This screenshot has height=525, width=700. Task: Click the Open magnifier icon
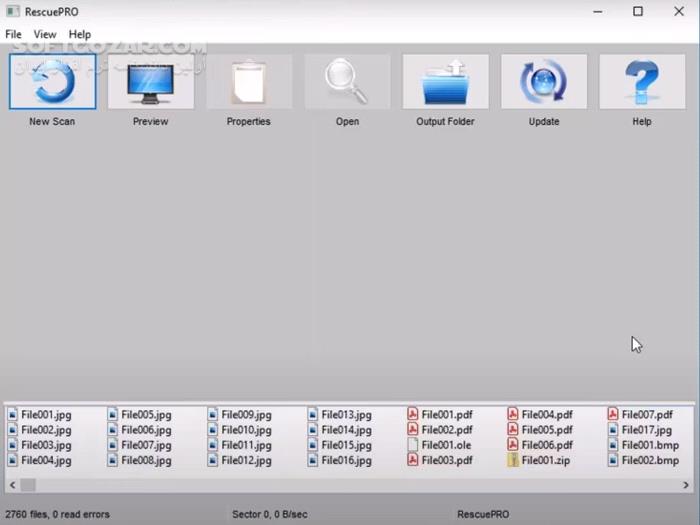(x=347, y=82)
